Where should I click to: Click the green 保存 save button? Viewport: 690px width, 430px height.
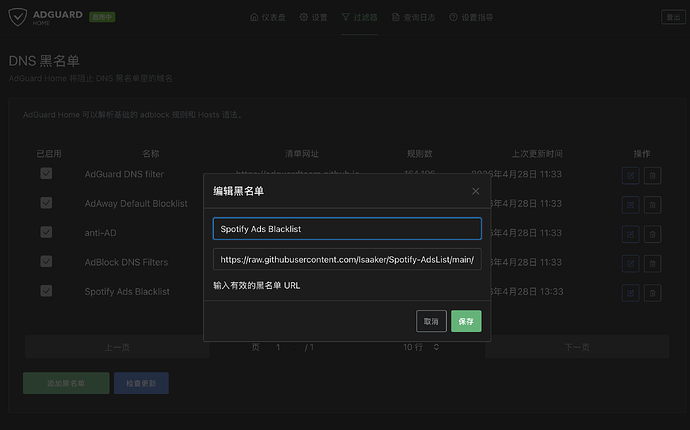pyautogui.click(x=466, y=321)
